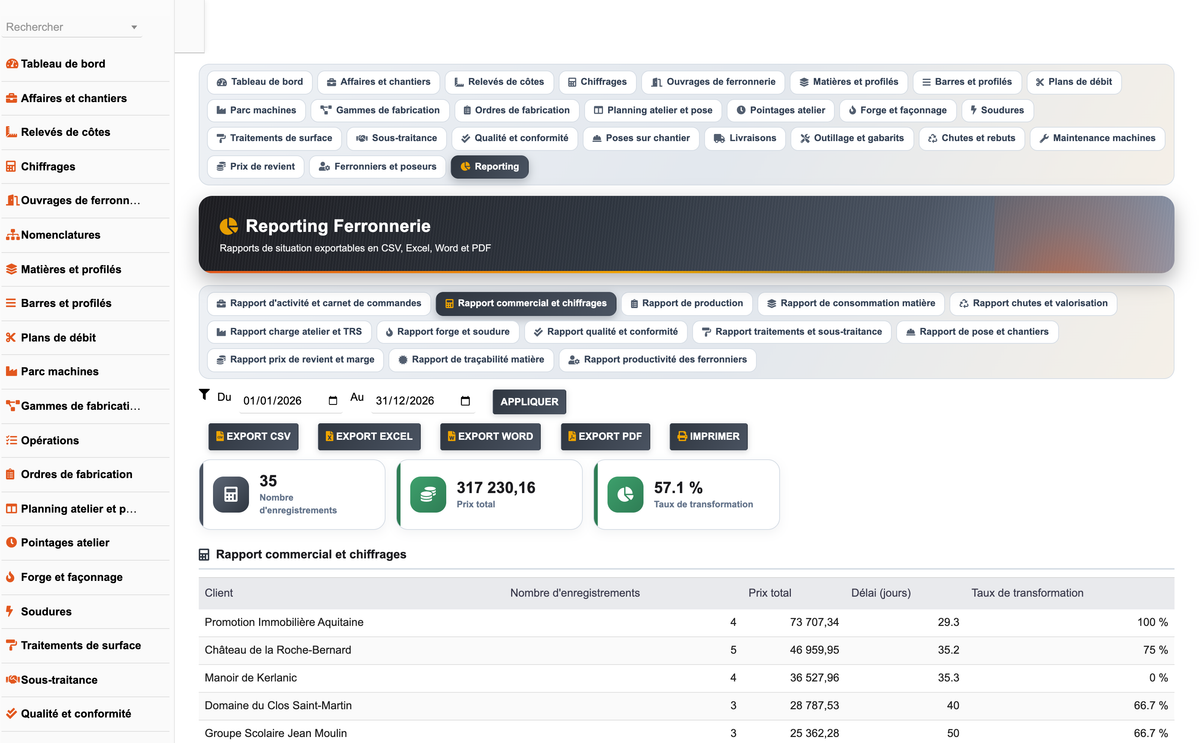
Task: Click pie chart icon on Taux de transformation card
Action: click(x=626, y=494)
